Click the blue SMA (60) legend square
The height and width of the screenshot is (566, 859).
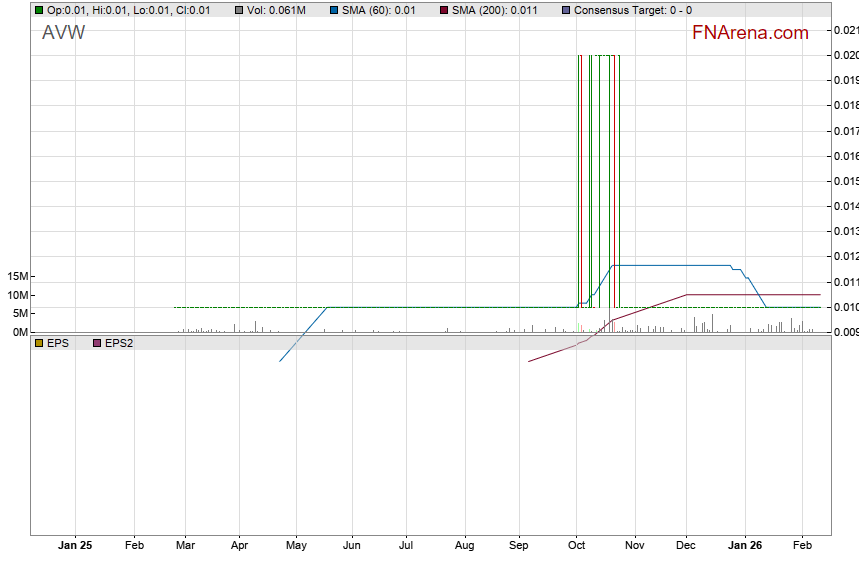[333, 10]
